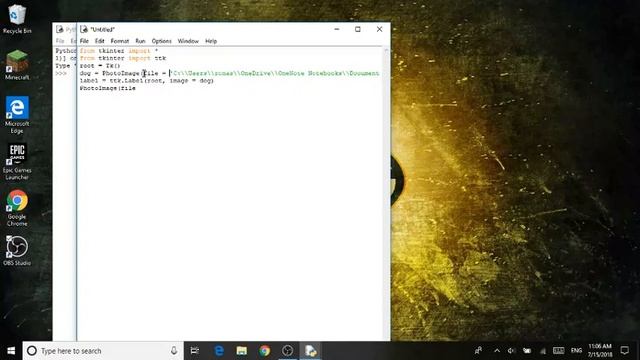Switch to Python IDLE in the taskbar
Viewport: 640px width, 360px height.
pos(310,351)
